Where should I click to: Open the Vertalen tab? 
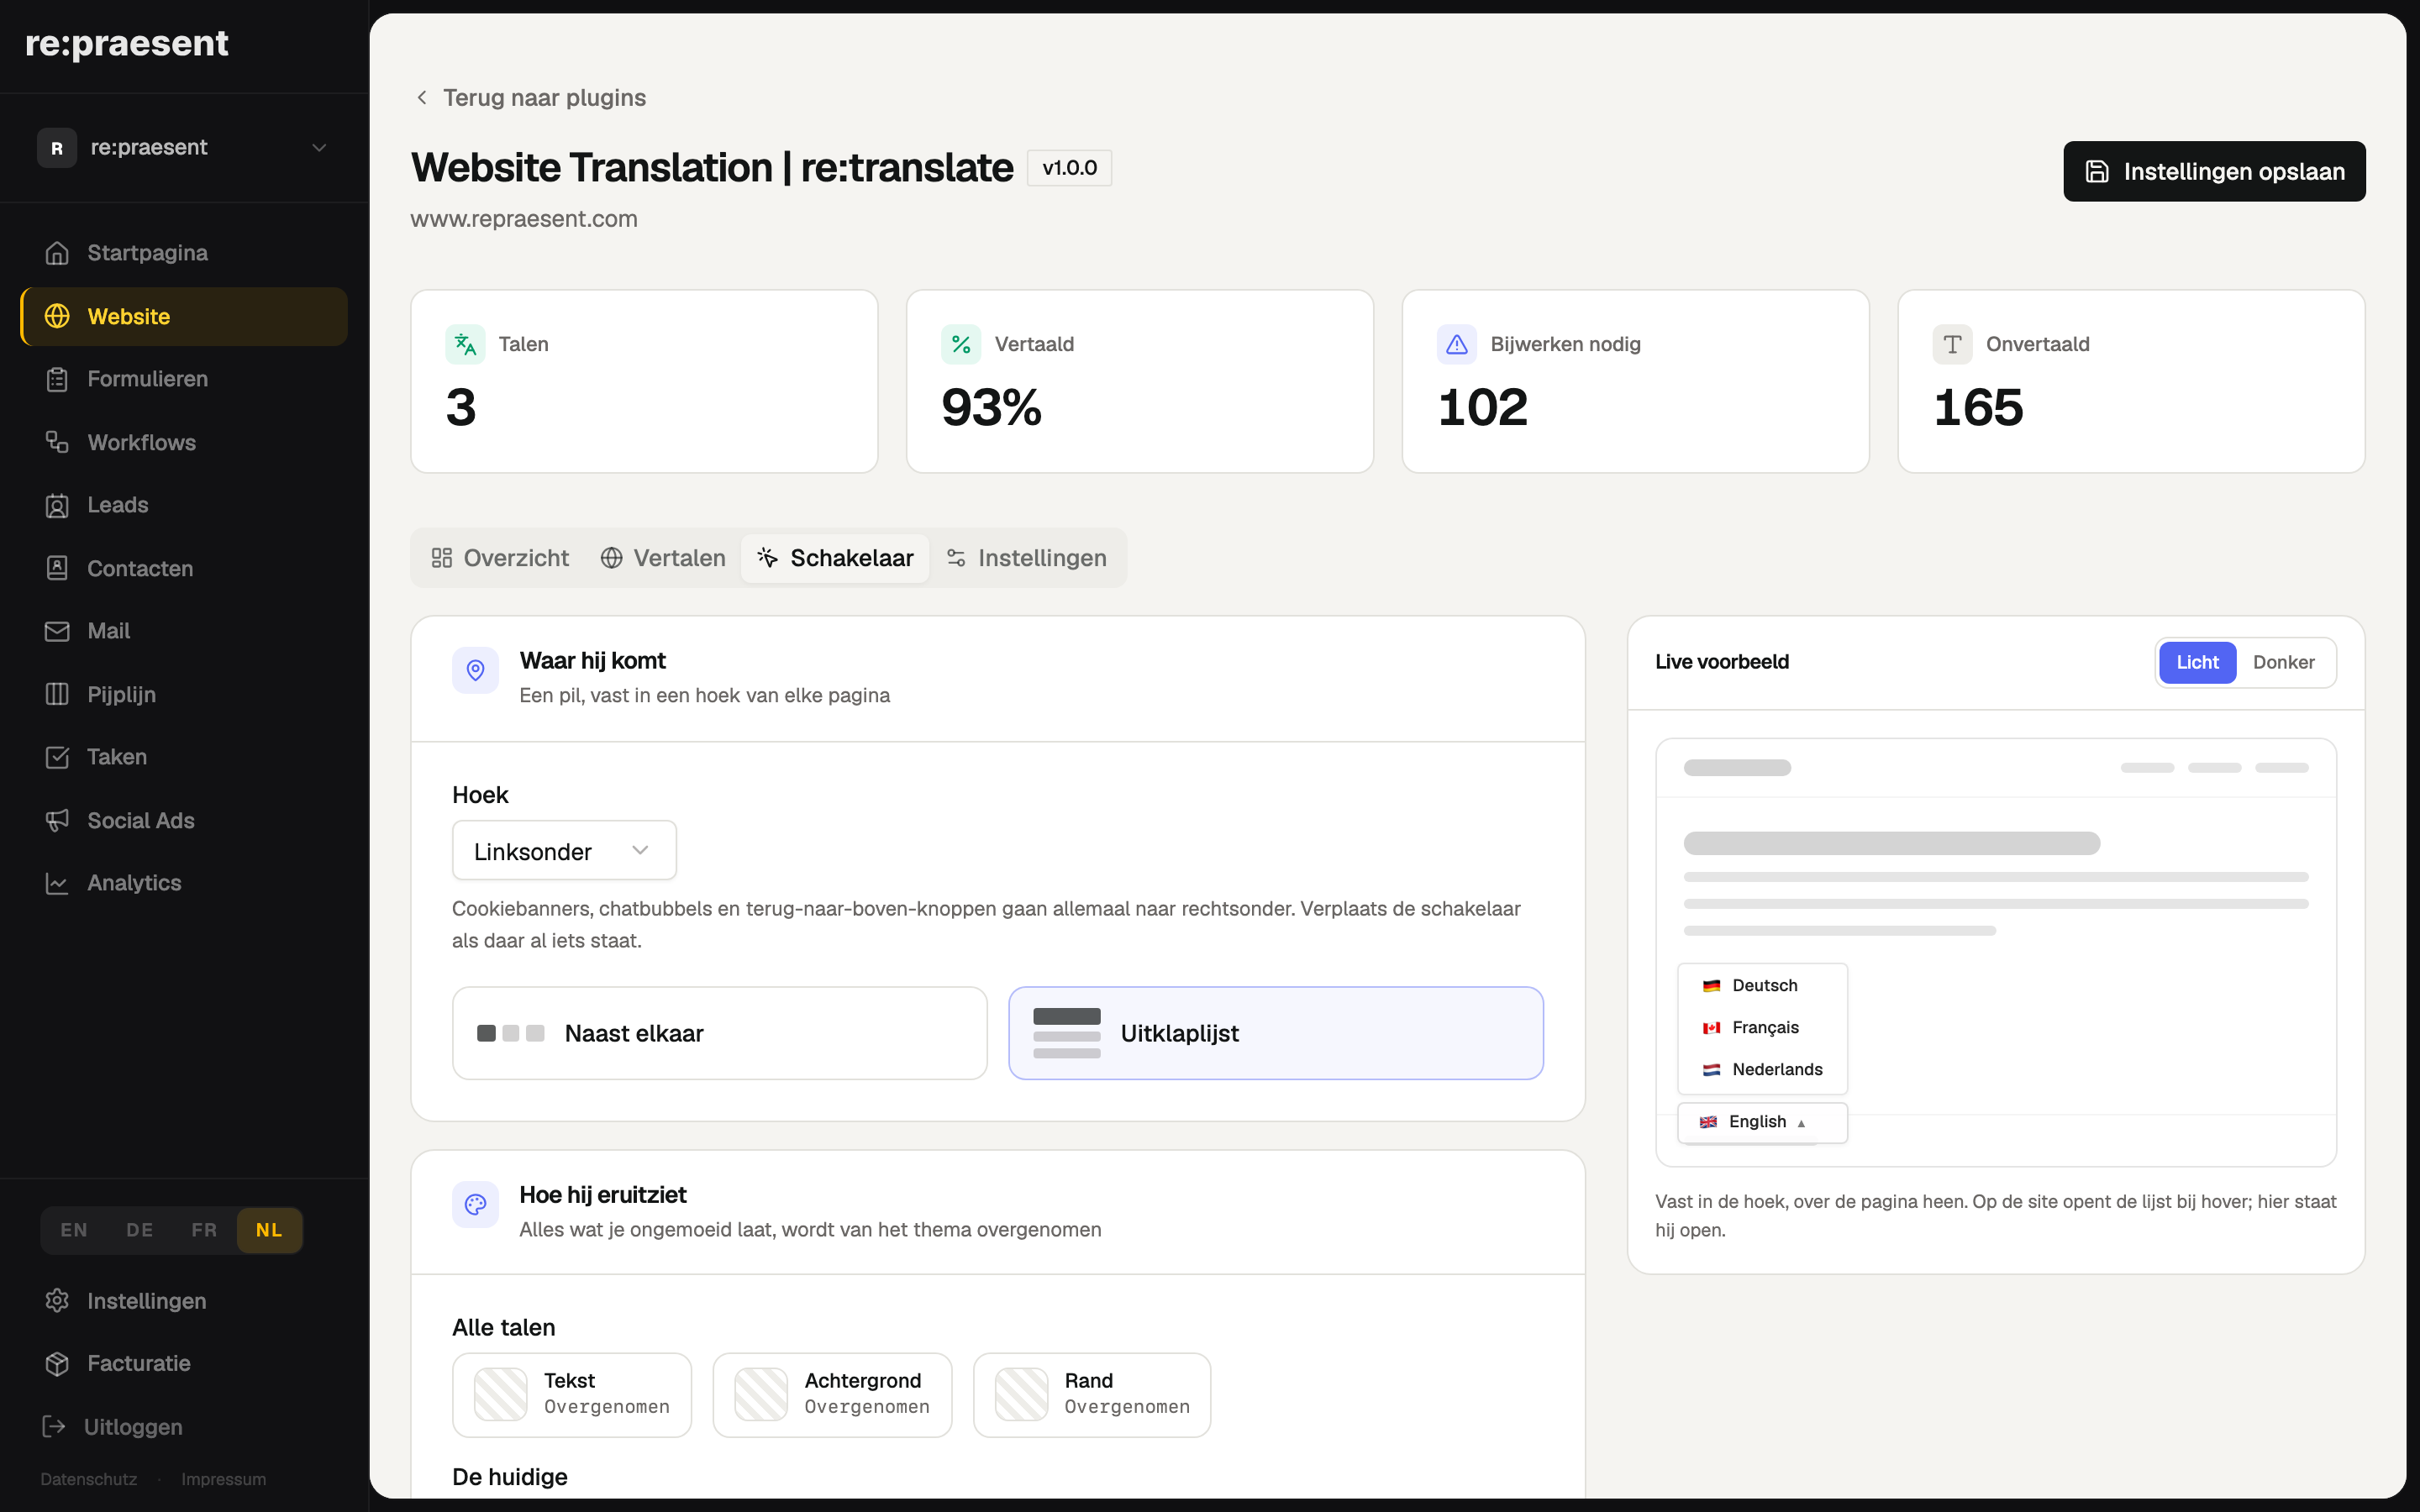pyautogui.click(x=663, y=558)
